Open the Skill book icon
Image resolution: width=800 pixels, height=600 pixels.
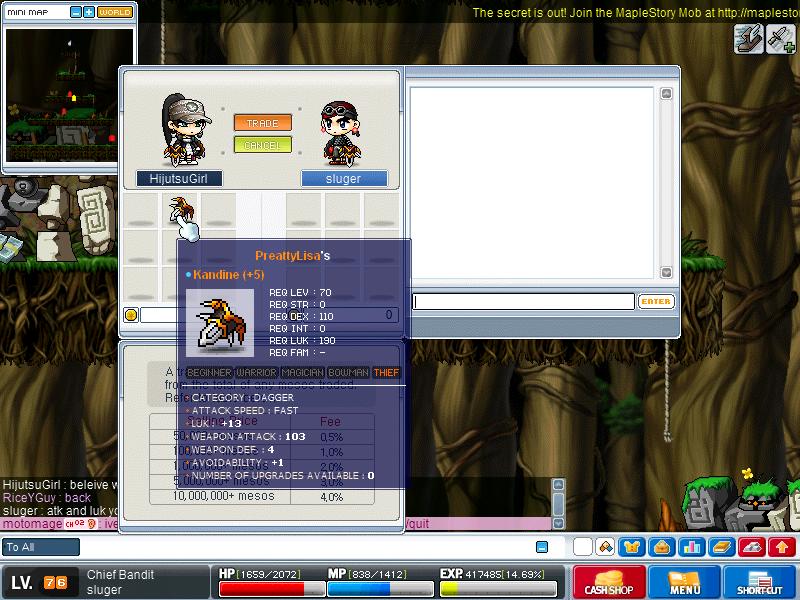click(722, 547)
